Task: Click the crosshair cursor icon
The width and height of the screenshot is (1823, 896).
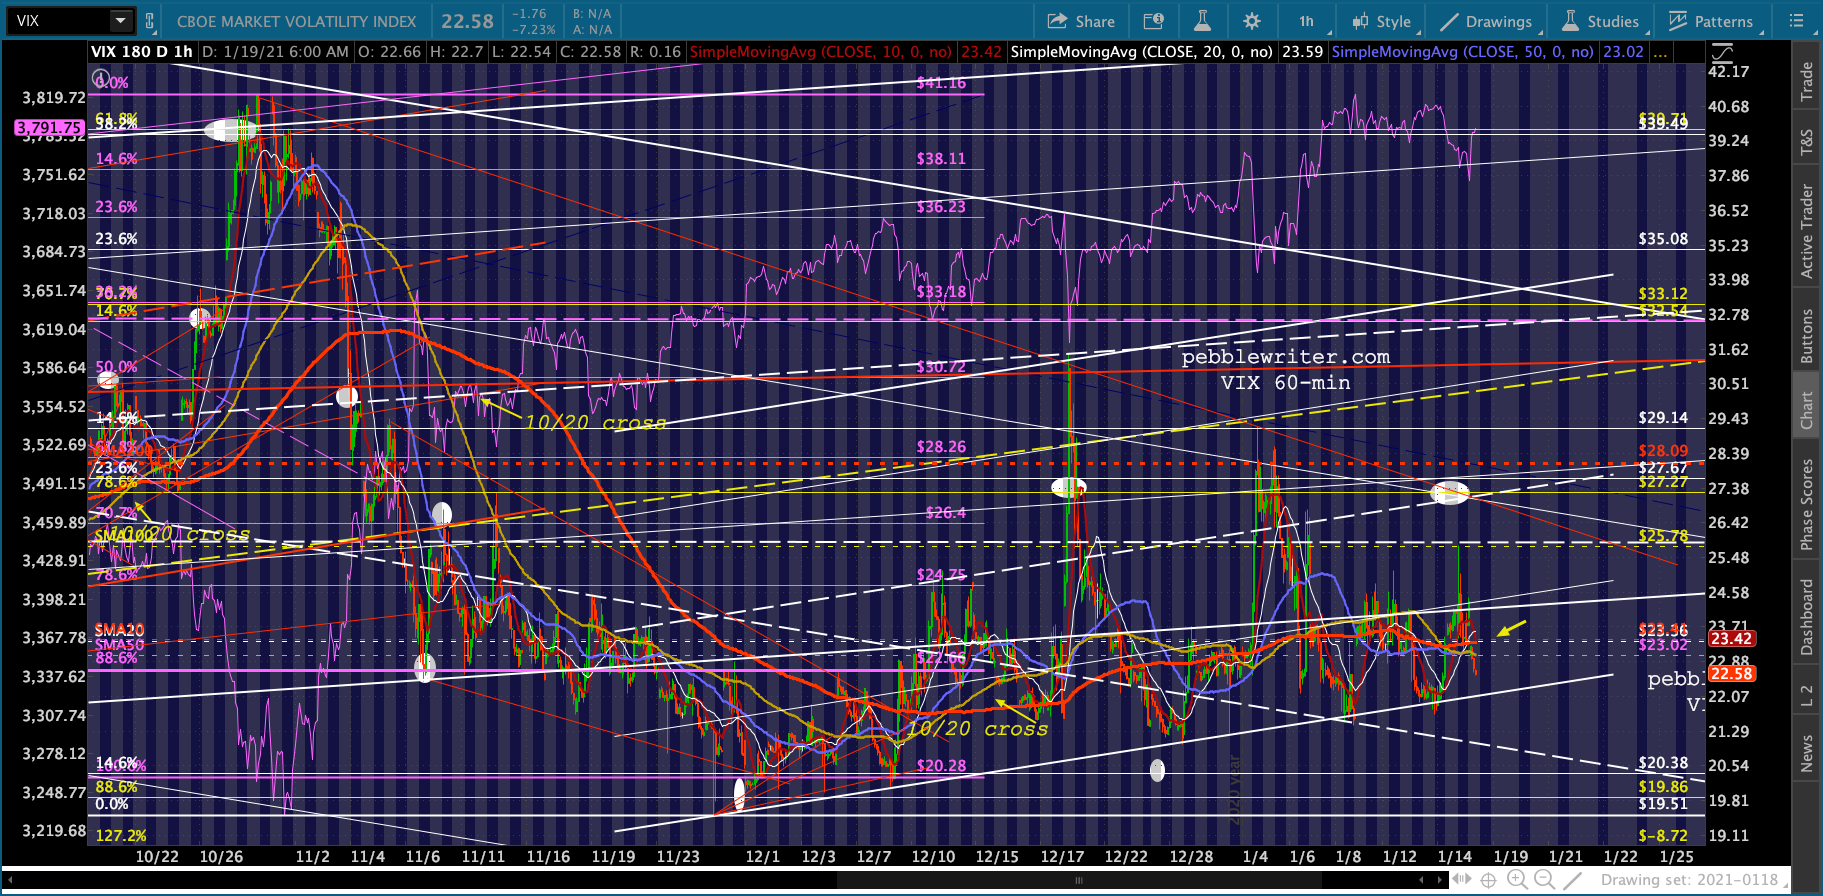Action: 1488,880
